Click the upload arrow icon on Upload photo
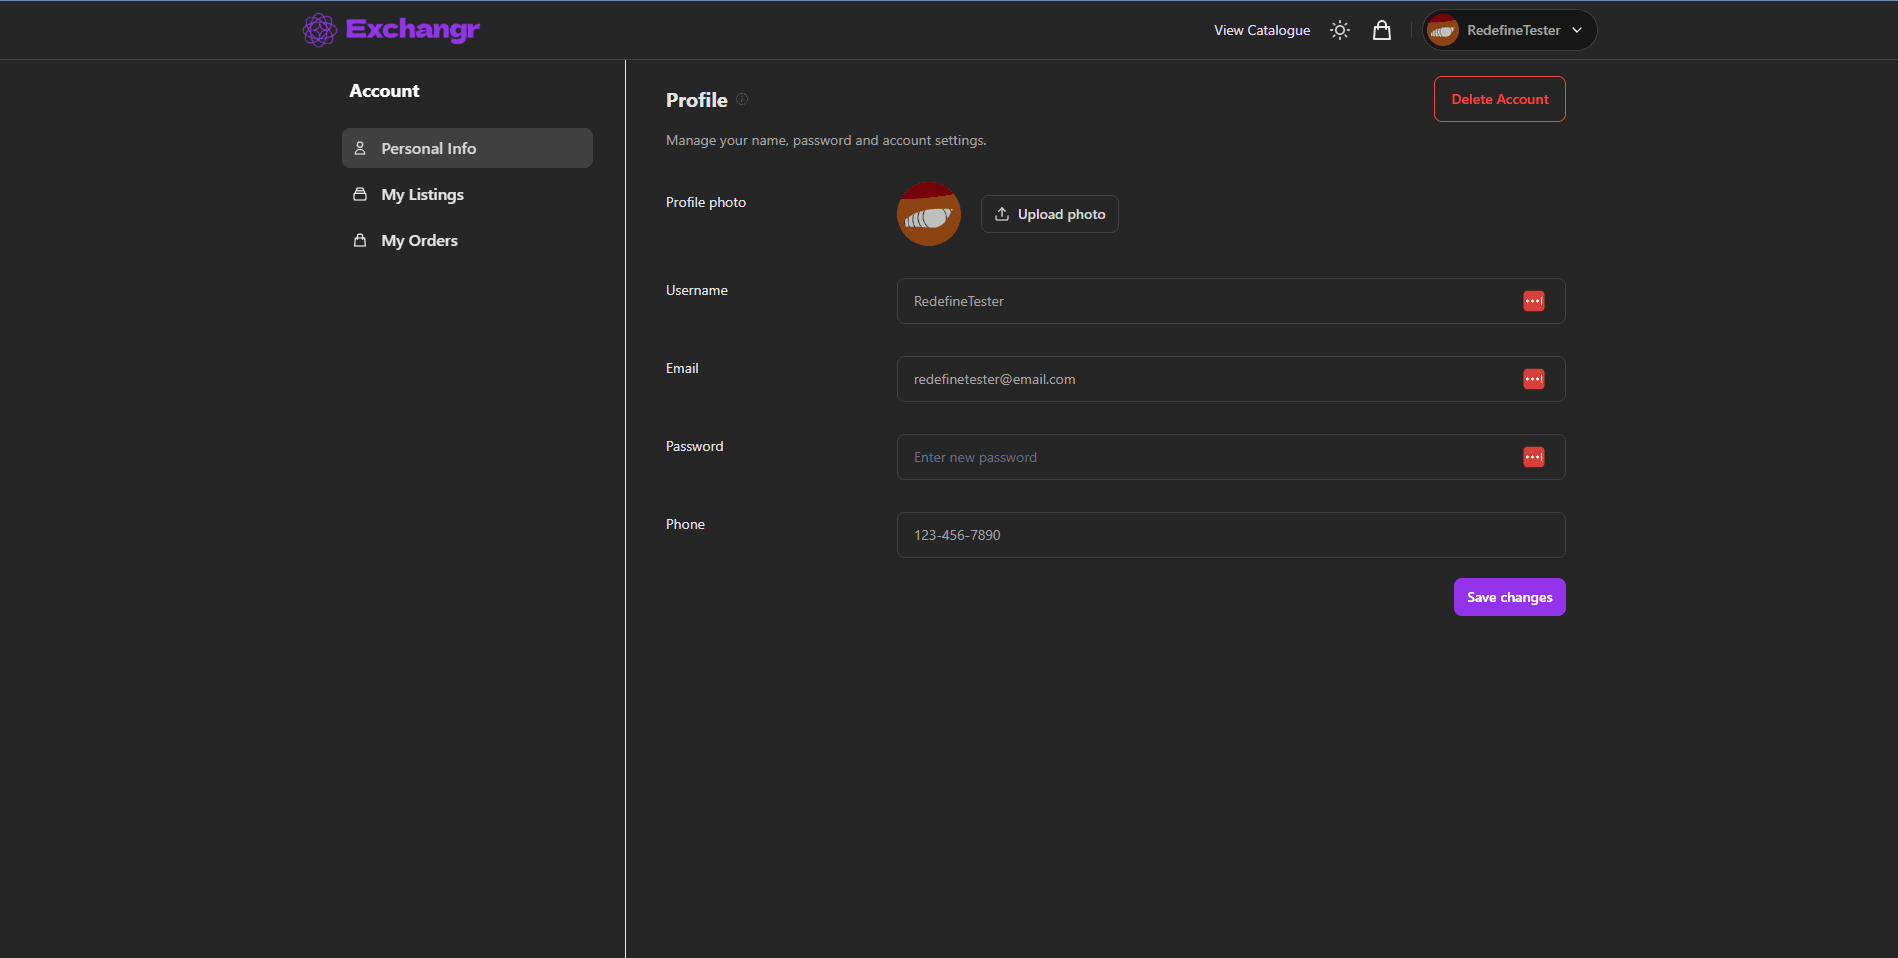 coord(1001,214)
